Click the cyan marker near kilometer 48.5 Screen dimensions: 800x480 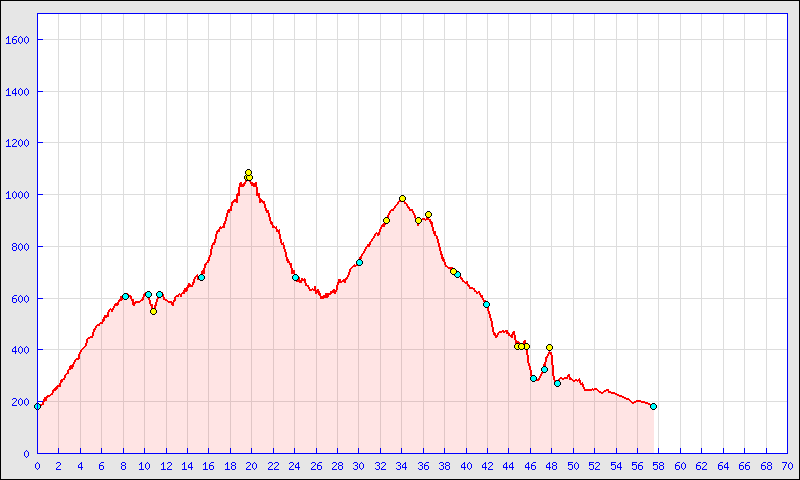[558, 384]
